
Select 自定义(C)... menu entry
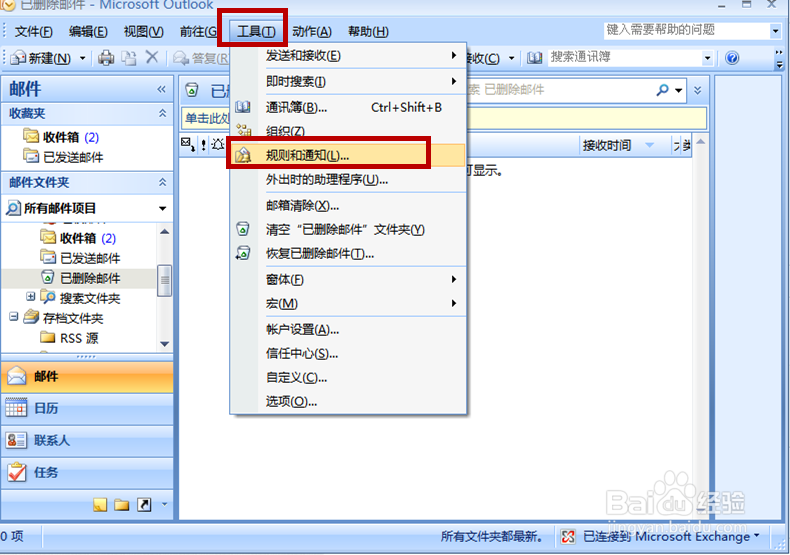348,378
